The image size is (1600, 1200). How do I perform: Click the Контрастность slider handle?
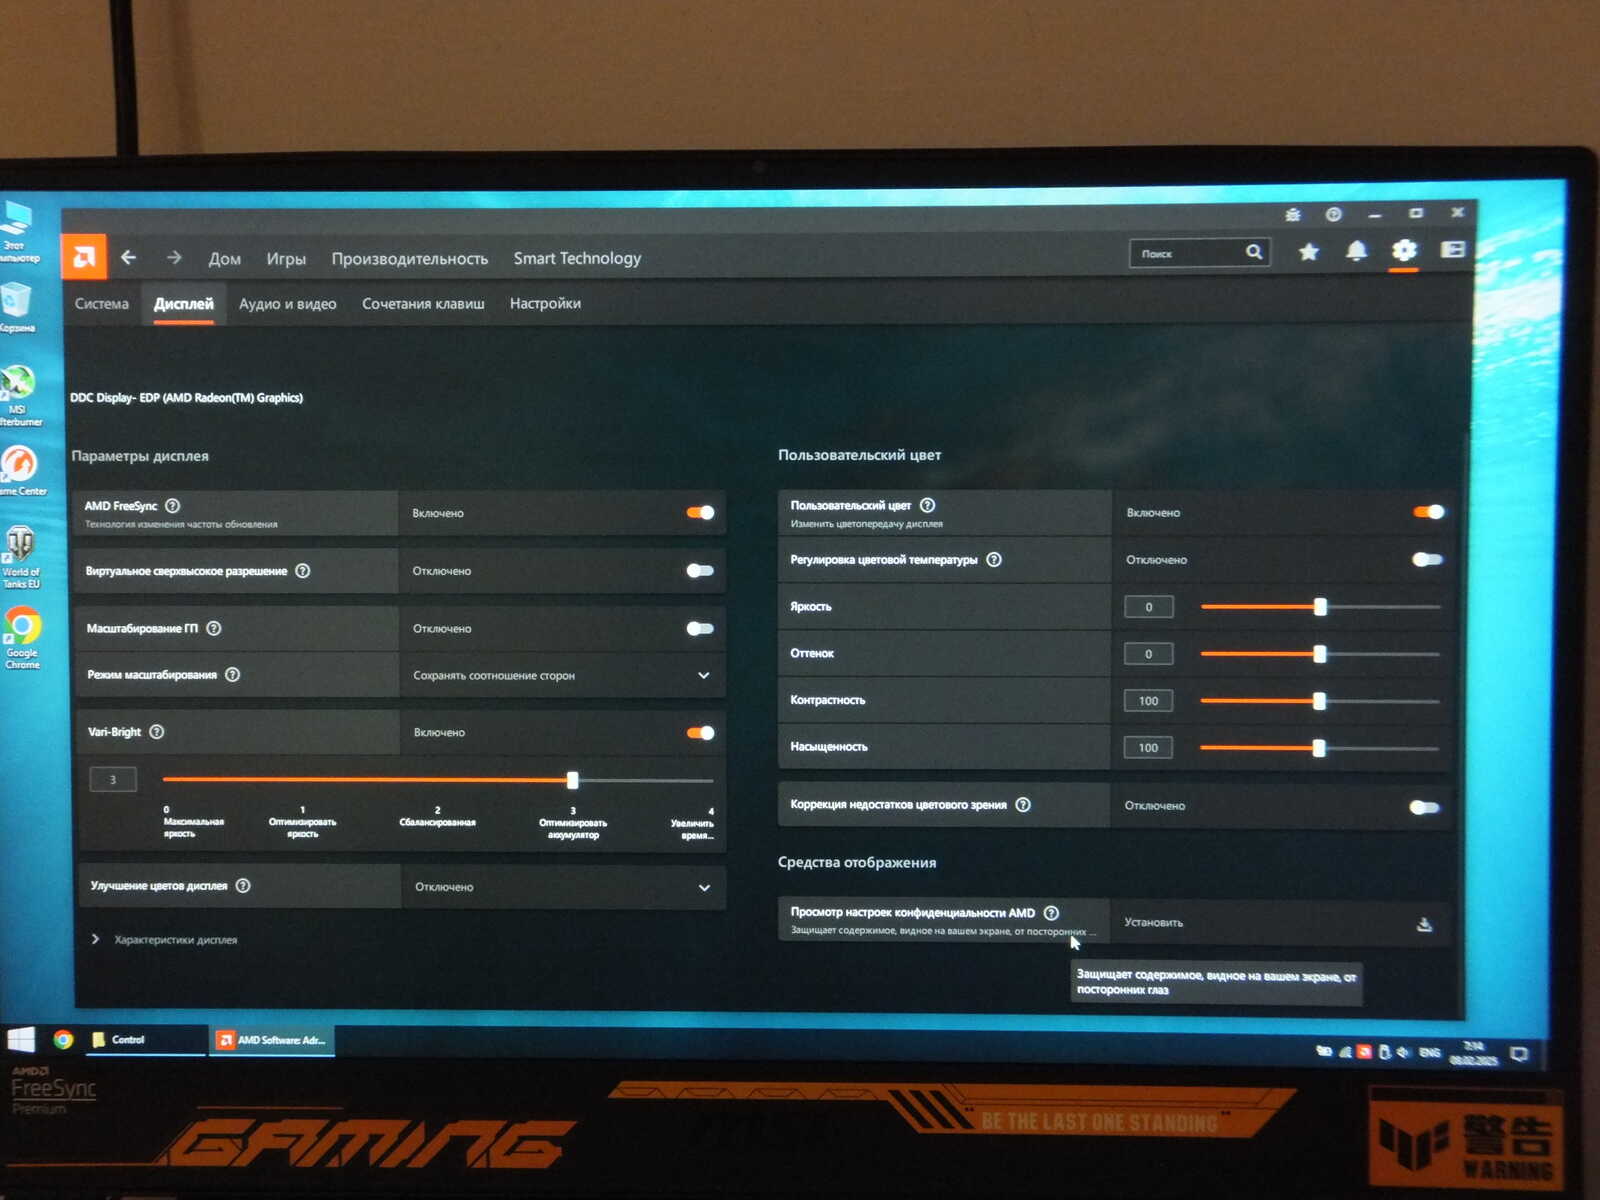click(1320, 701)
